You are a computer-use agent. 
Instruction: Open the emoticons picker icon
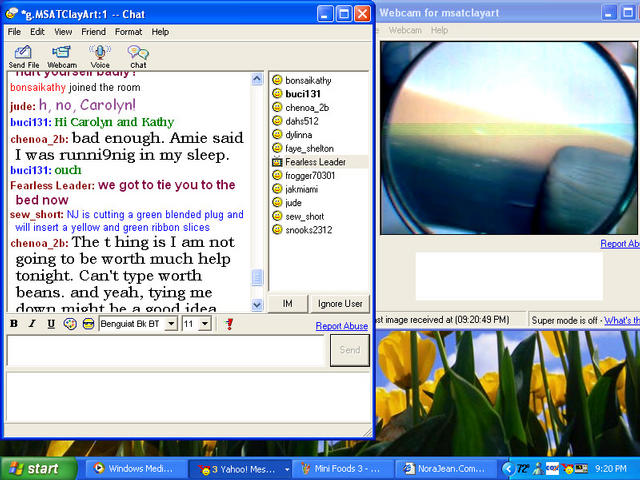click(88, 324)
